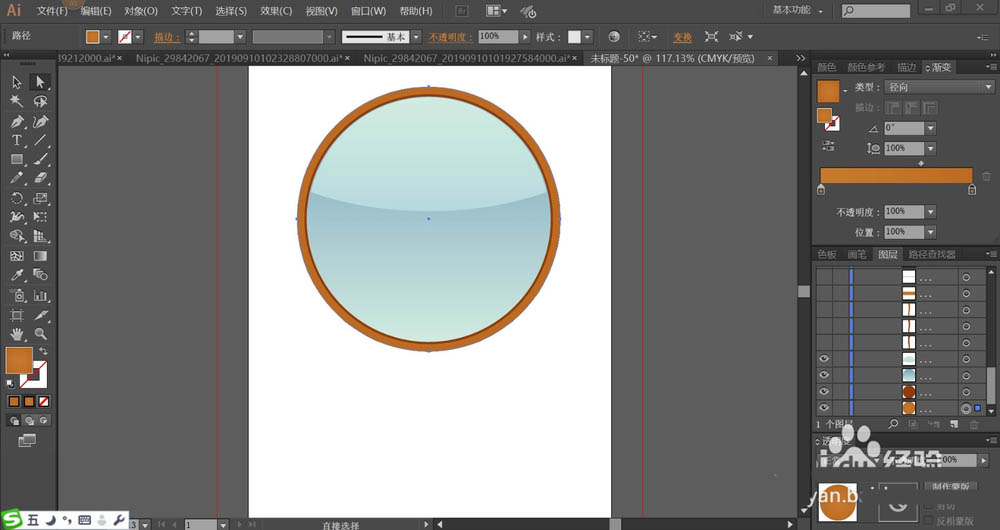Image resolution: width=1000 pixels, height=530 pixels.
Task: Select the Lasso tool
Action: click(x=40, y=101)
